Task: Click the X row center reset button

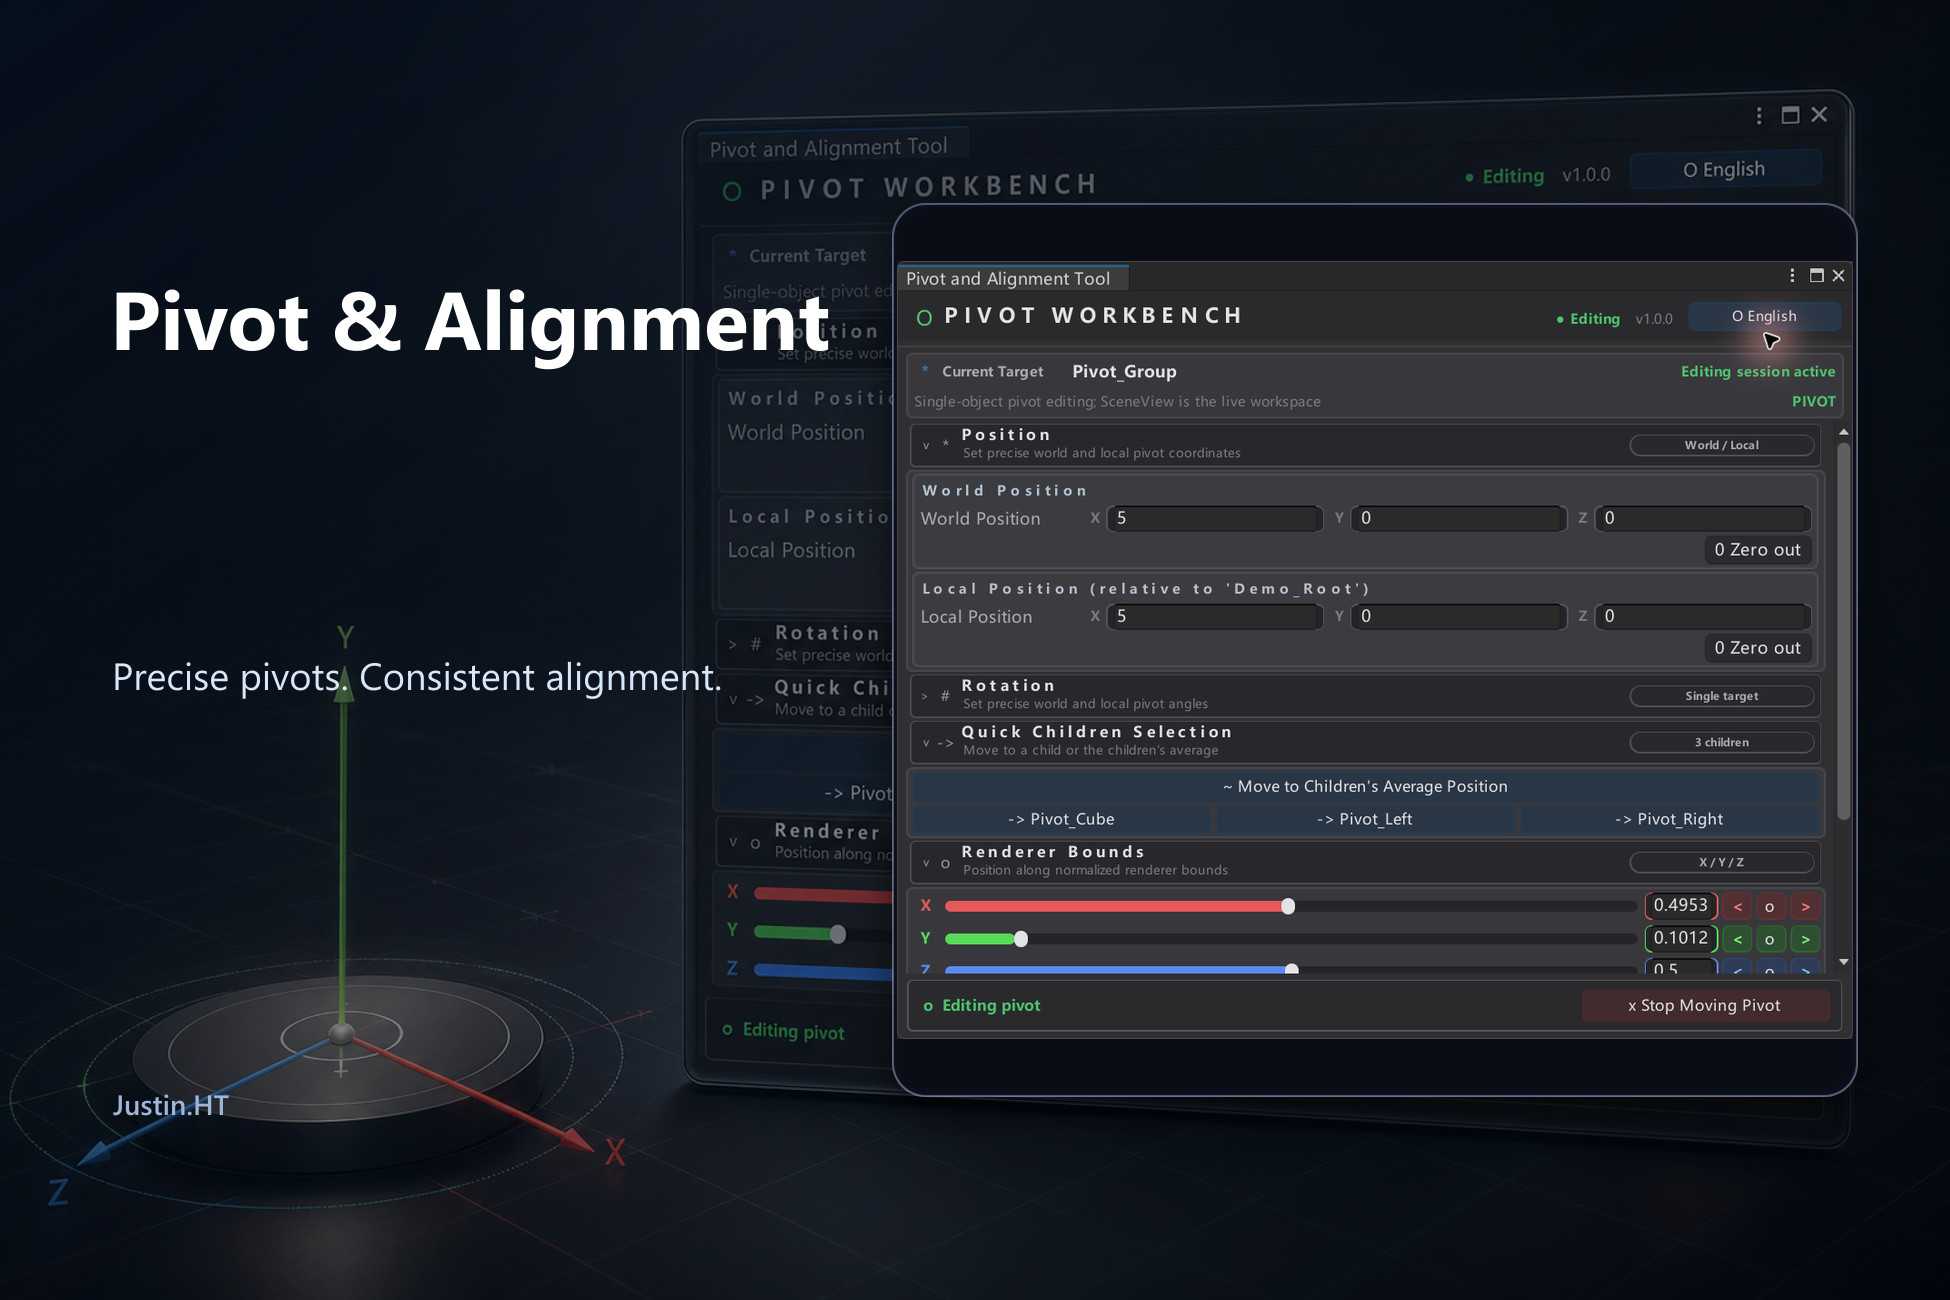Action: 1770,906
